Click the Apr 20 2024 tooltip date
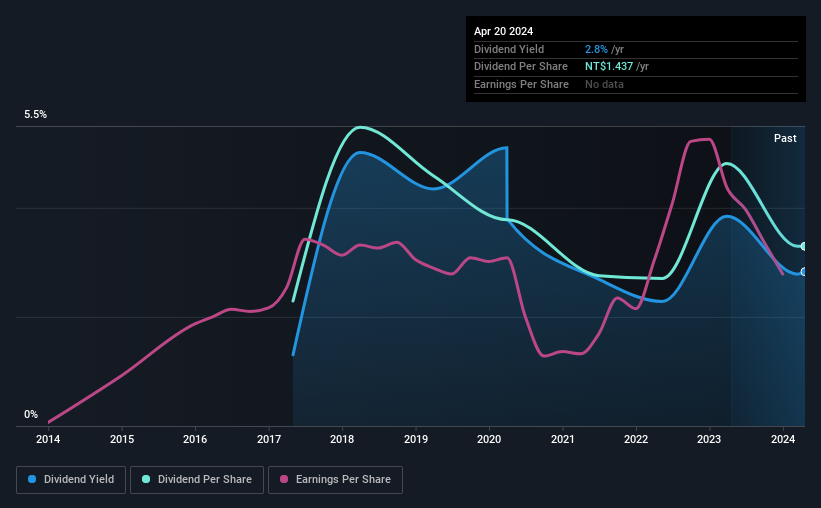This screenshot has width=821, height=508. (x=503, y=31)
